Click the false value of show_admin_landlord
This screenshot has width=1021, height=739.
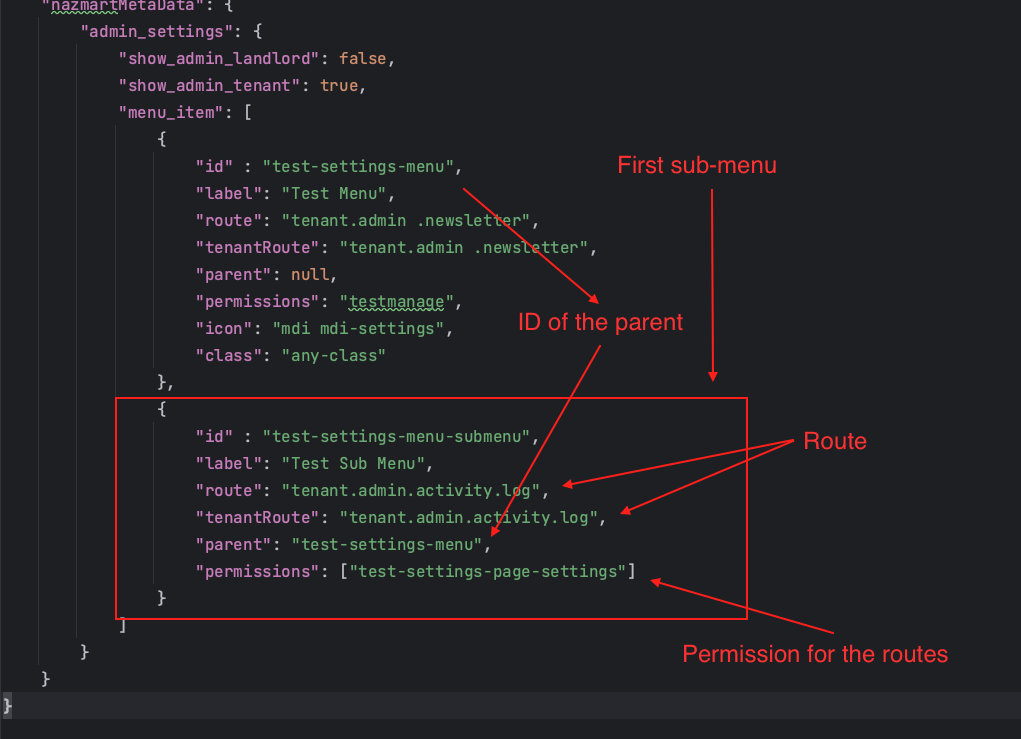click(363, 59)
